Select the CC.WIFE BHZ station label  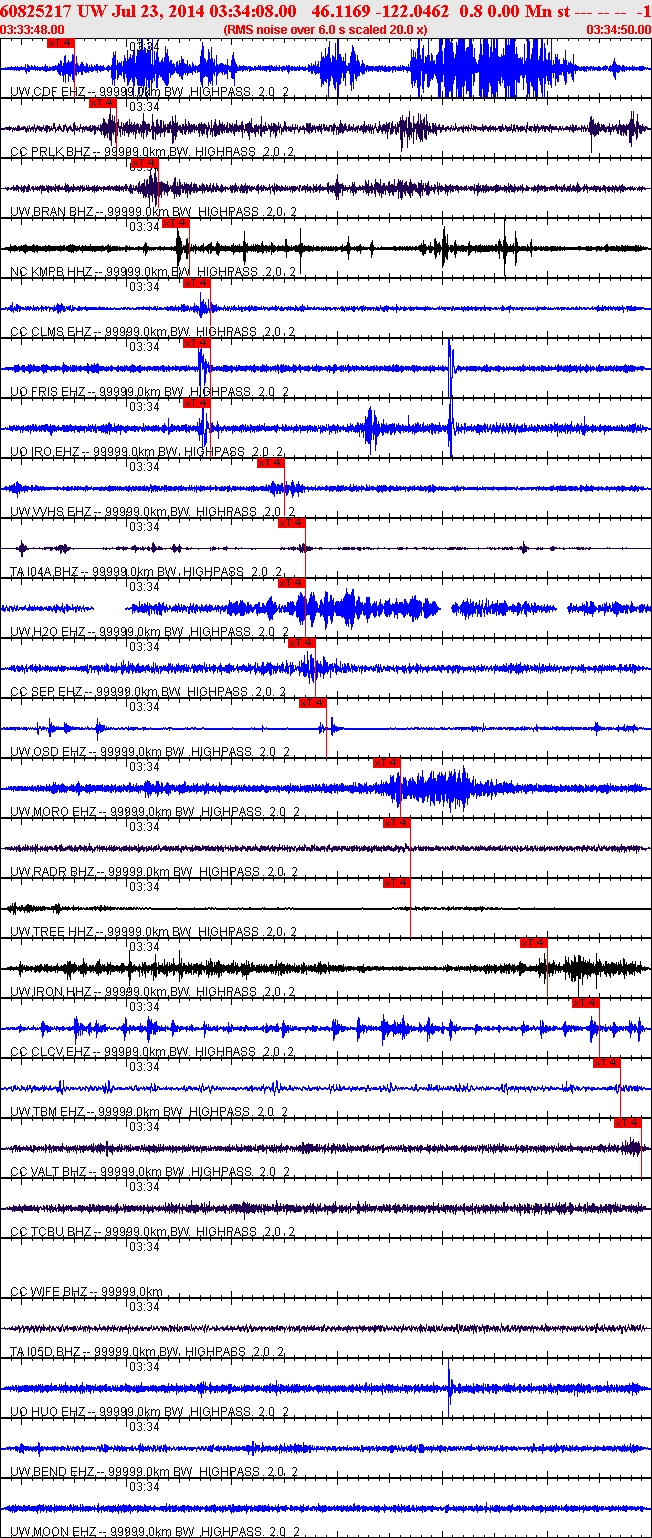pos(49,1291)
